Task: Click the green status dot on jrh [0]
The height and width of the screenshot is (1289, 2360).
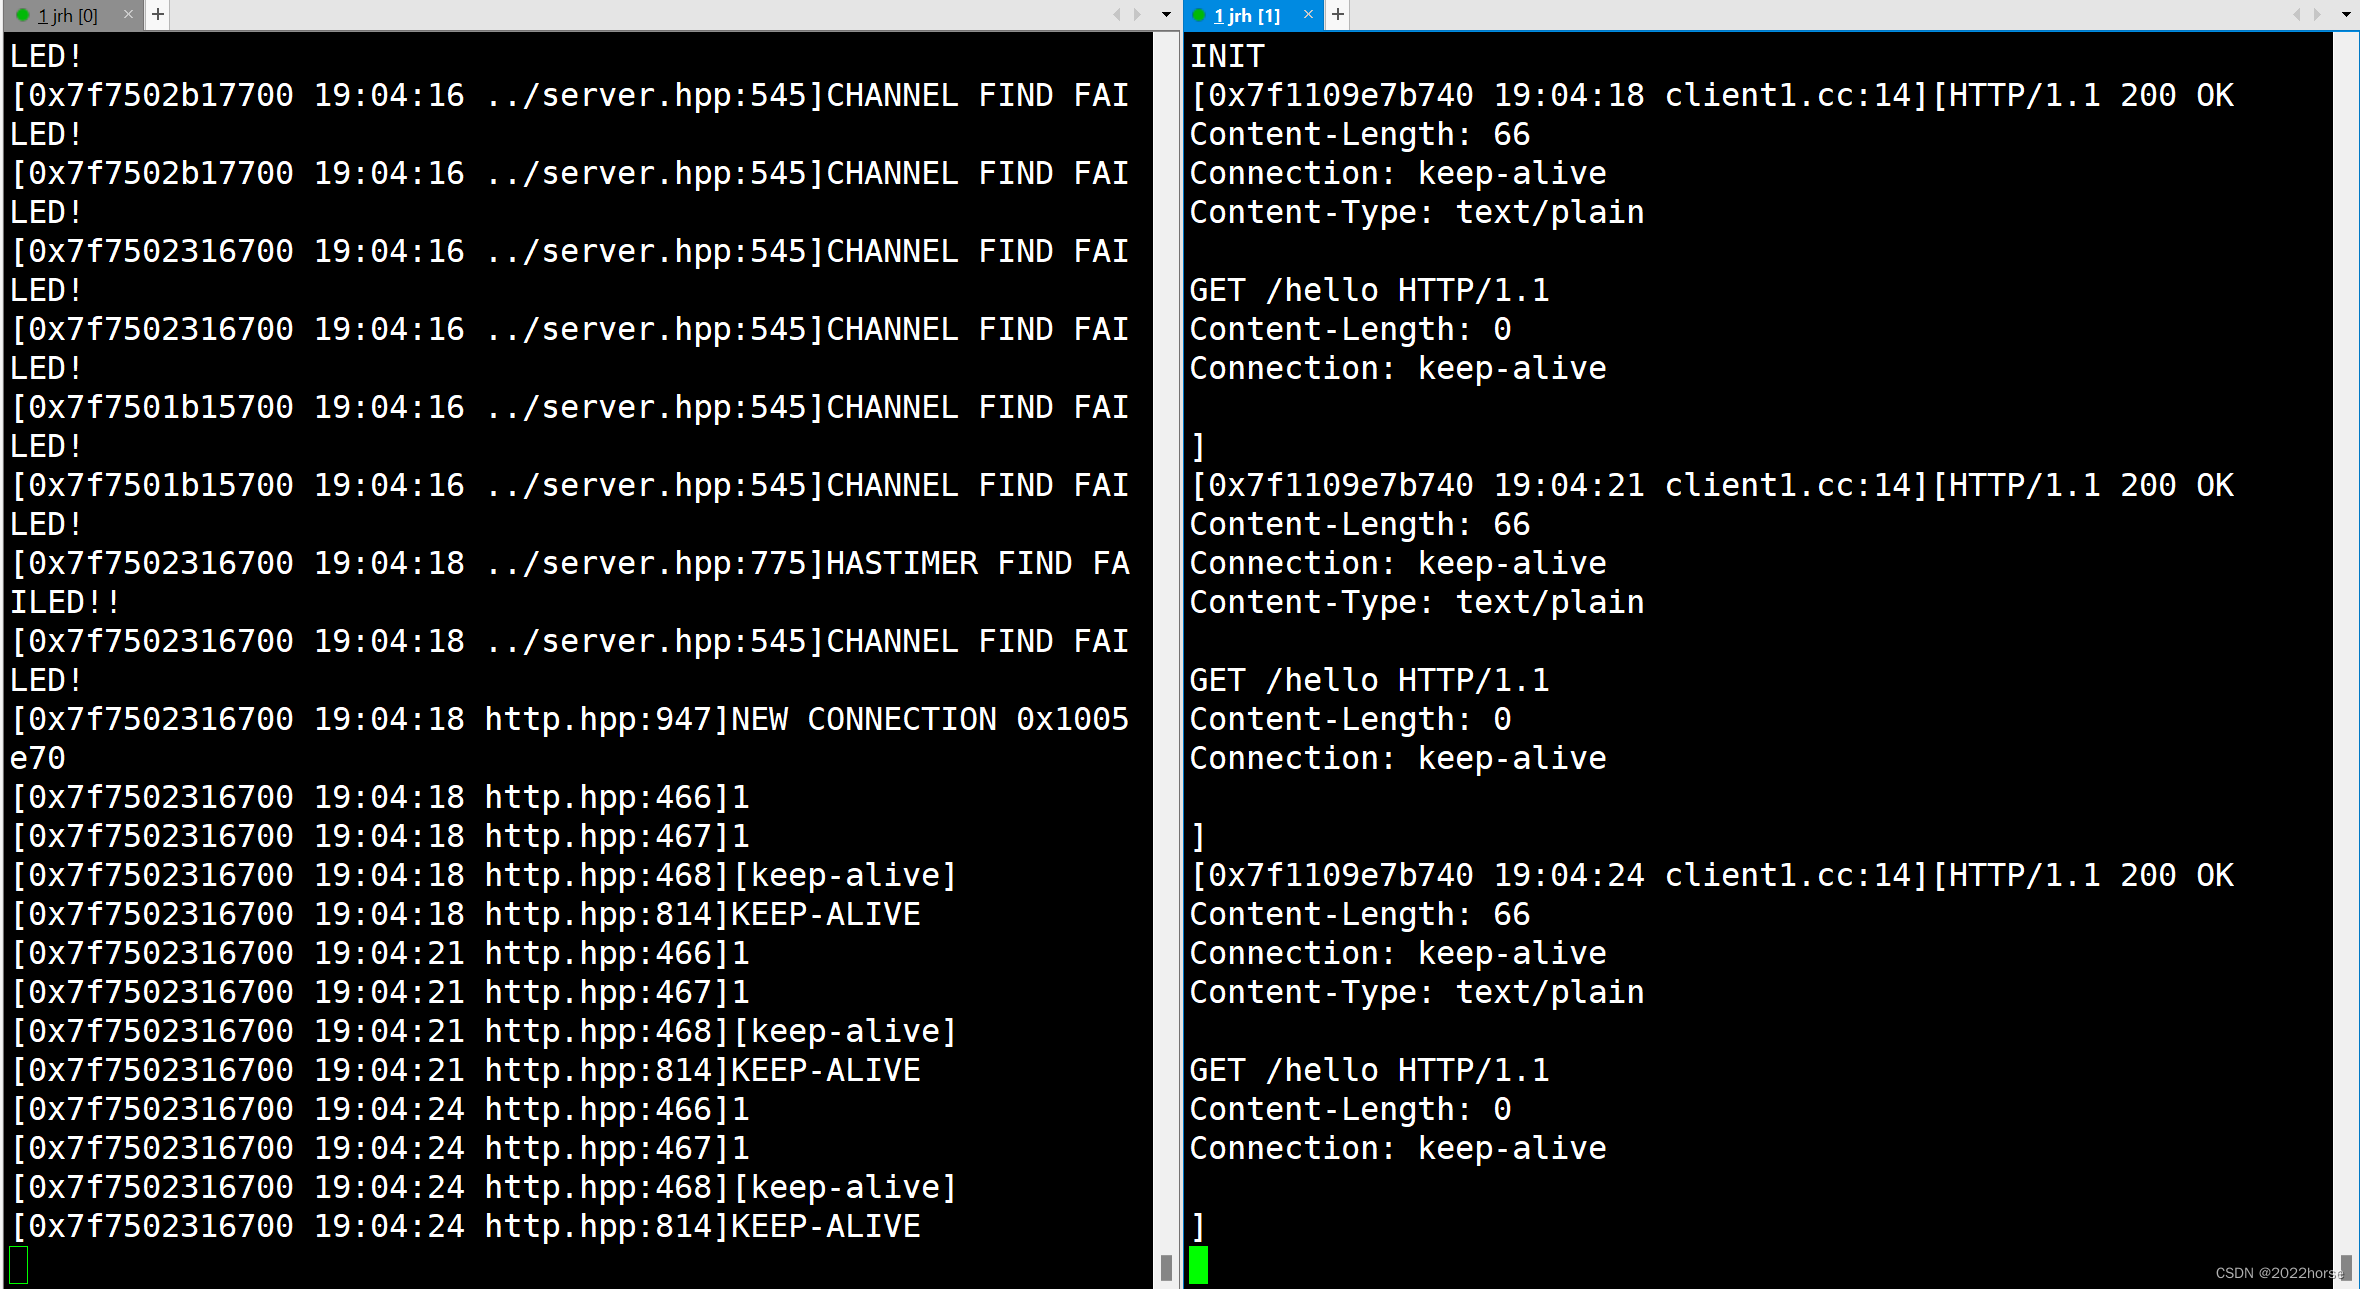Action: pyautogui.click(x=22, y=16)
